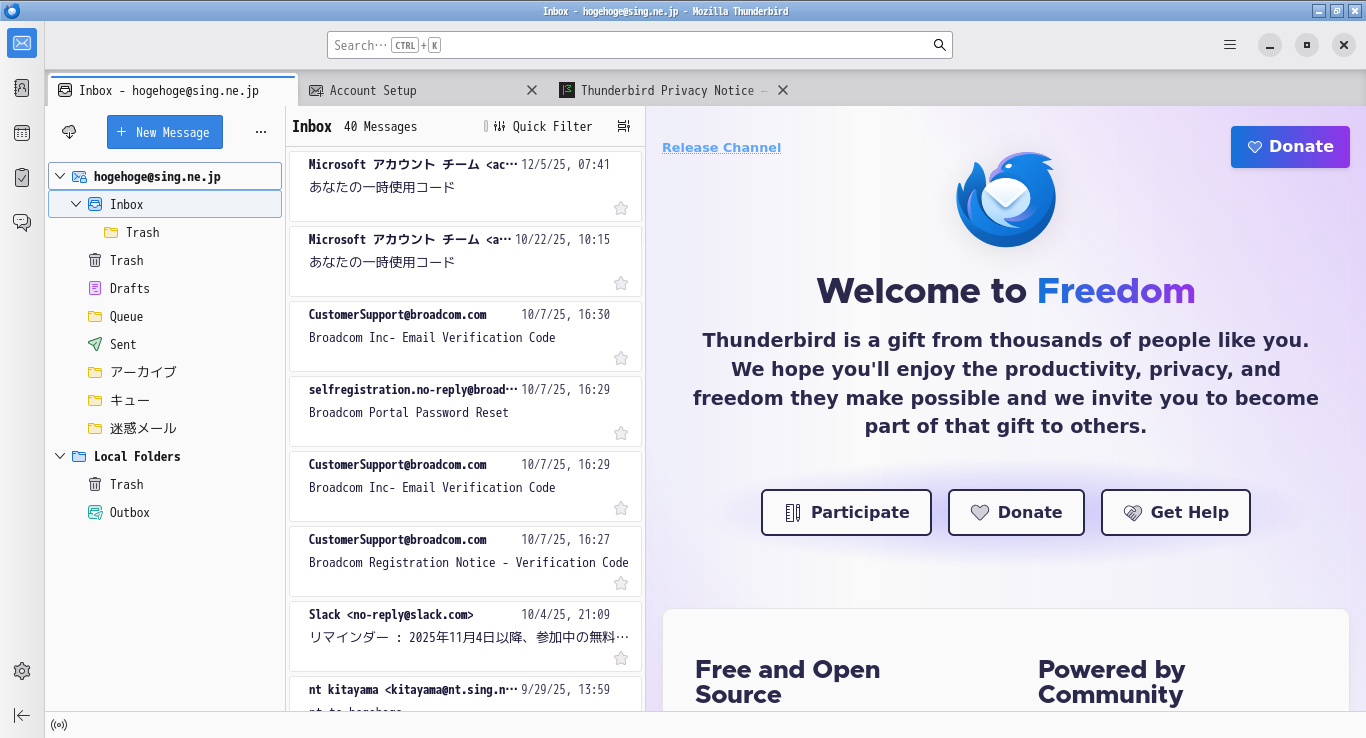The image size is (1366, 738).
Task: Click the search field magnifier icon
Action: 939,45
